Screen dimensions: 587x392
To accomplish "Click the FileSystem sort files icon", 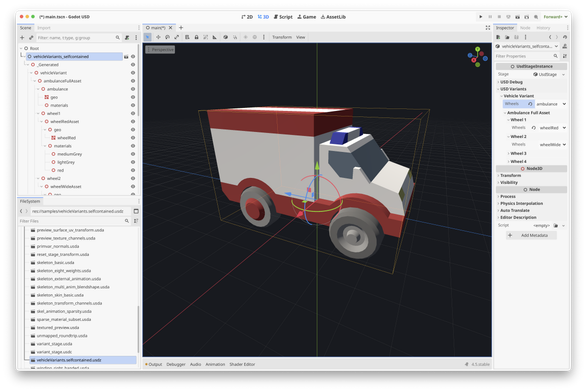I will click(x=136, y=221).
